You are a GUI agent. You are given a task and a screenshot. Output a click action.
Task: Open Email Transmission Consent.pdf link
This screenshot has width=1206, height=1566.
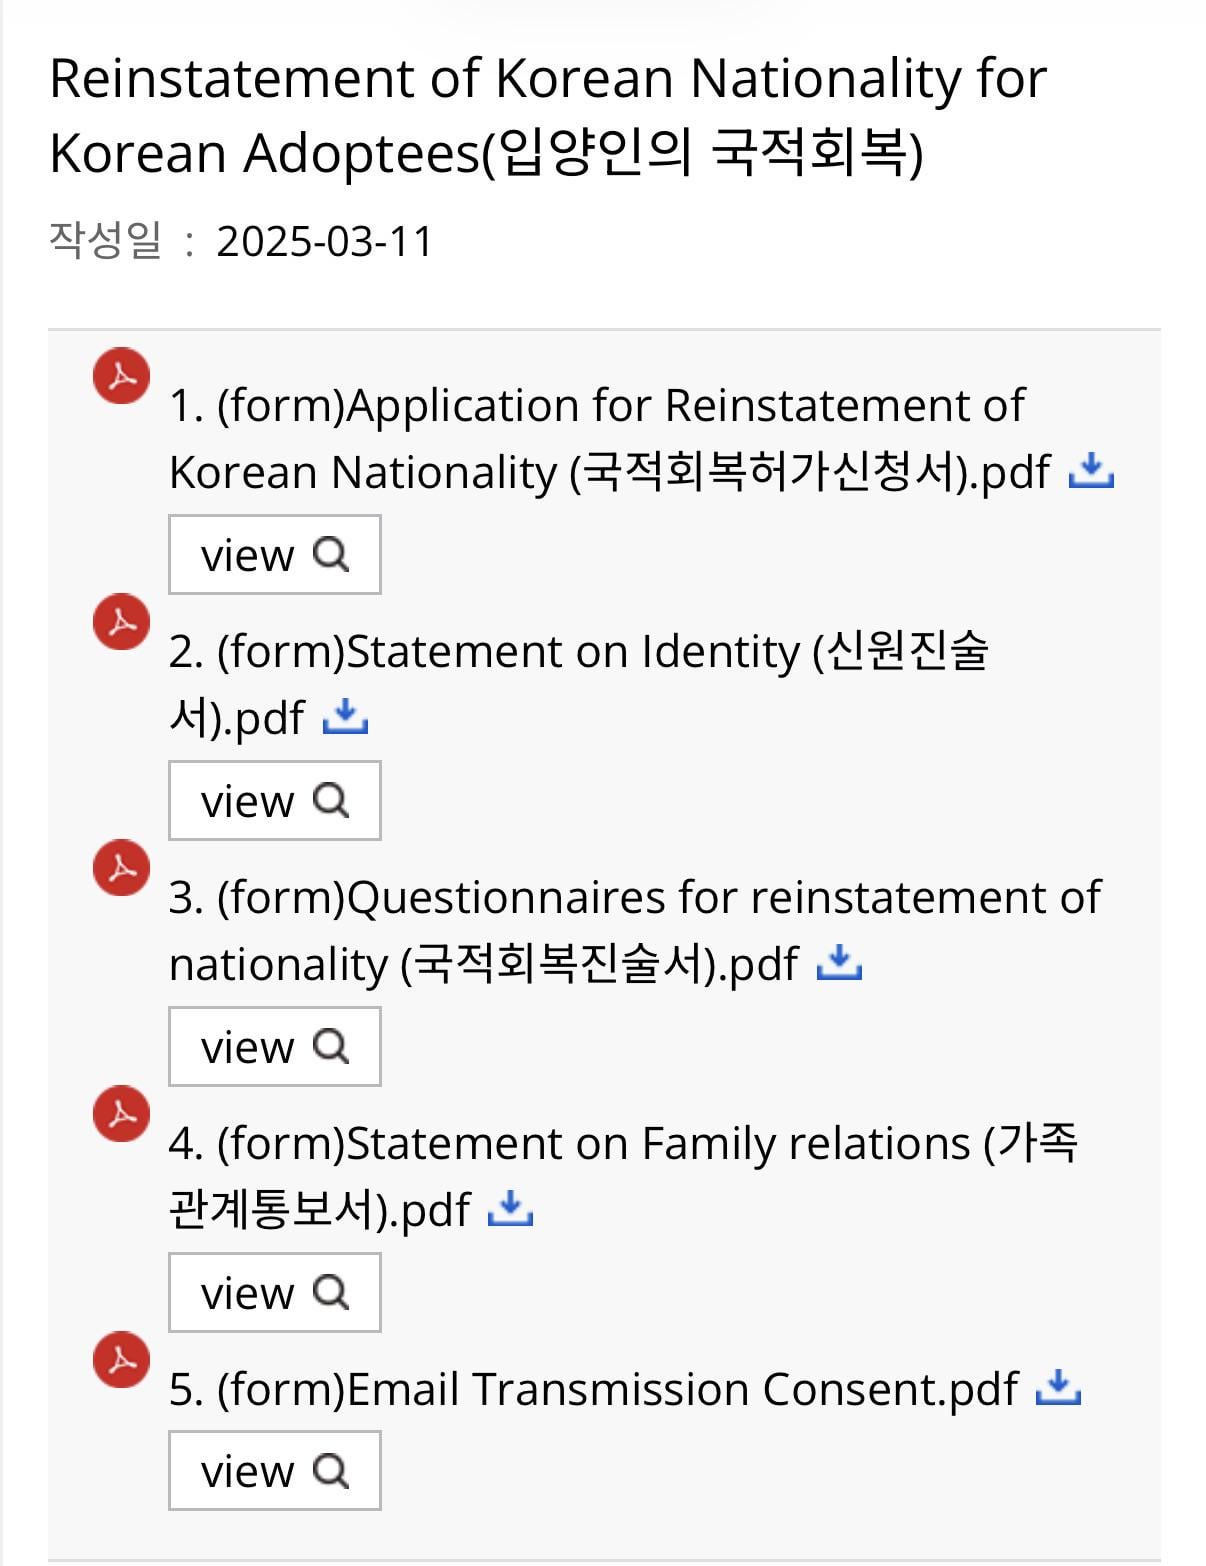593,1389
